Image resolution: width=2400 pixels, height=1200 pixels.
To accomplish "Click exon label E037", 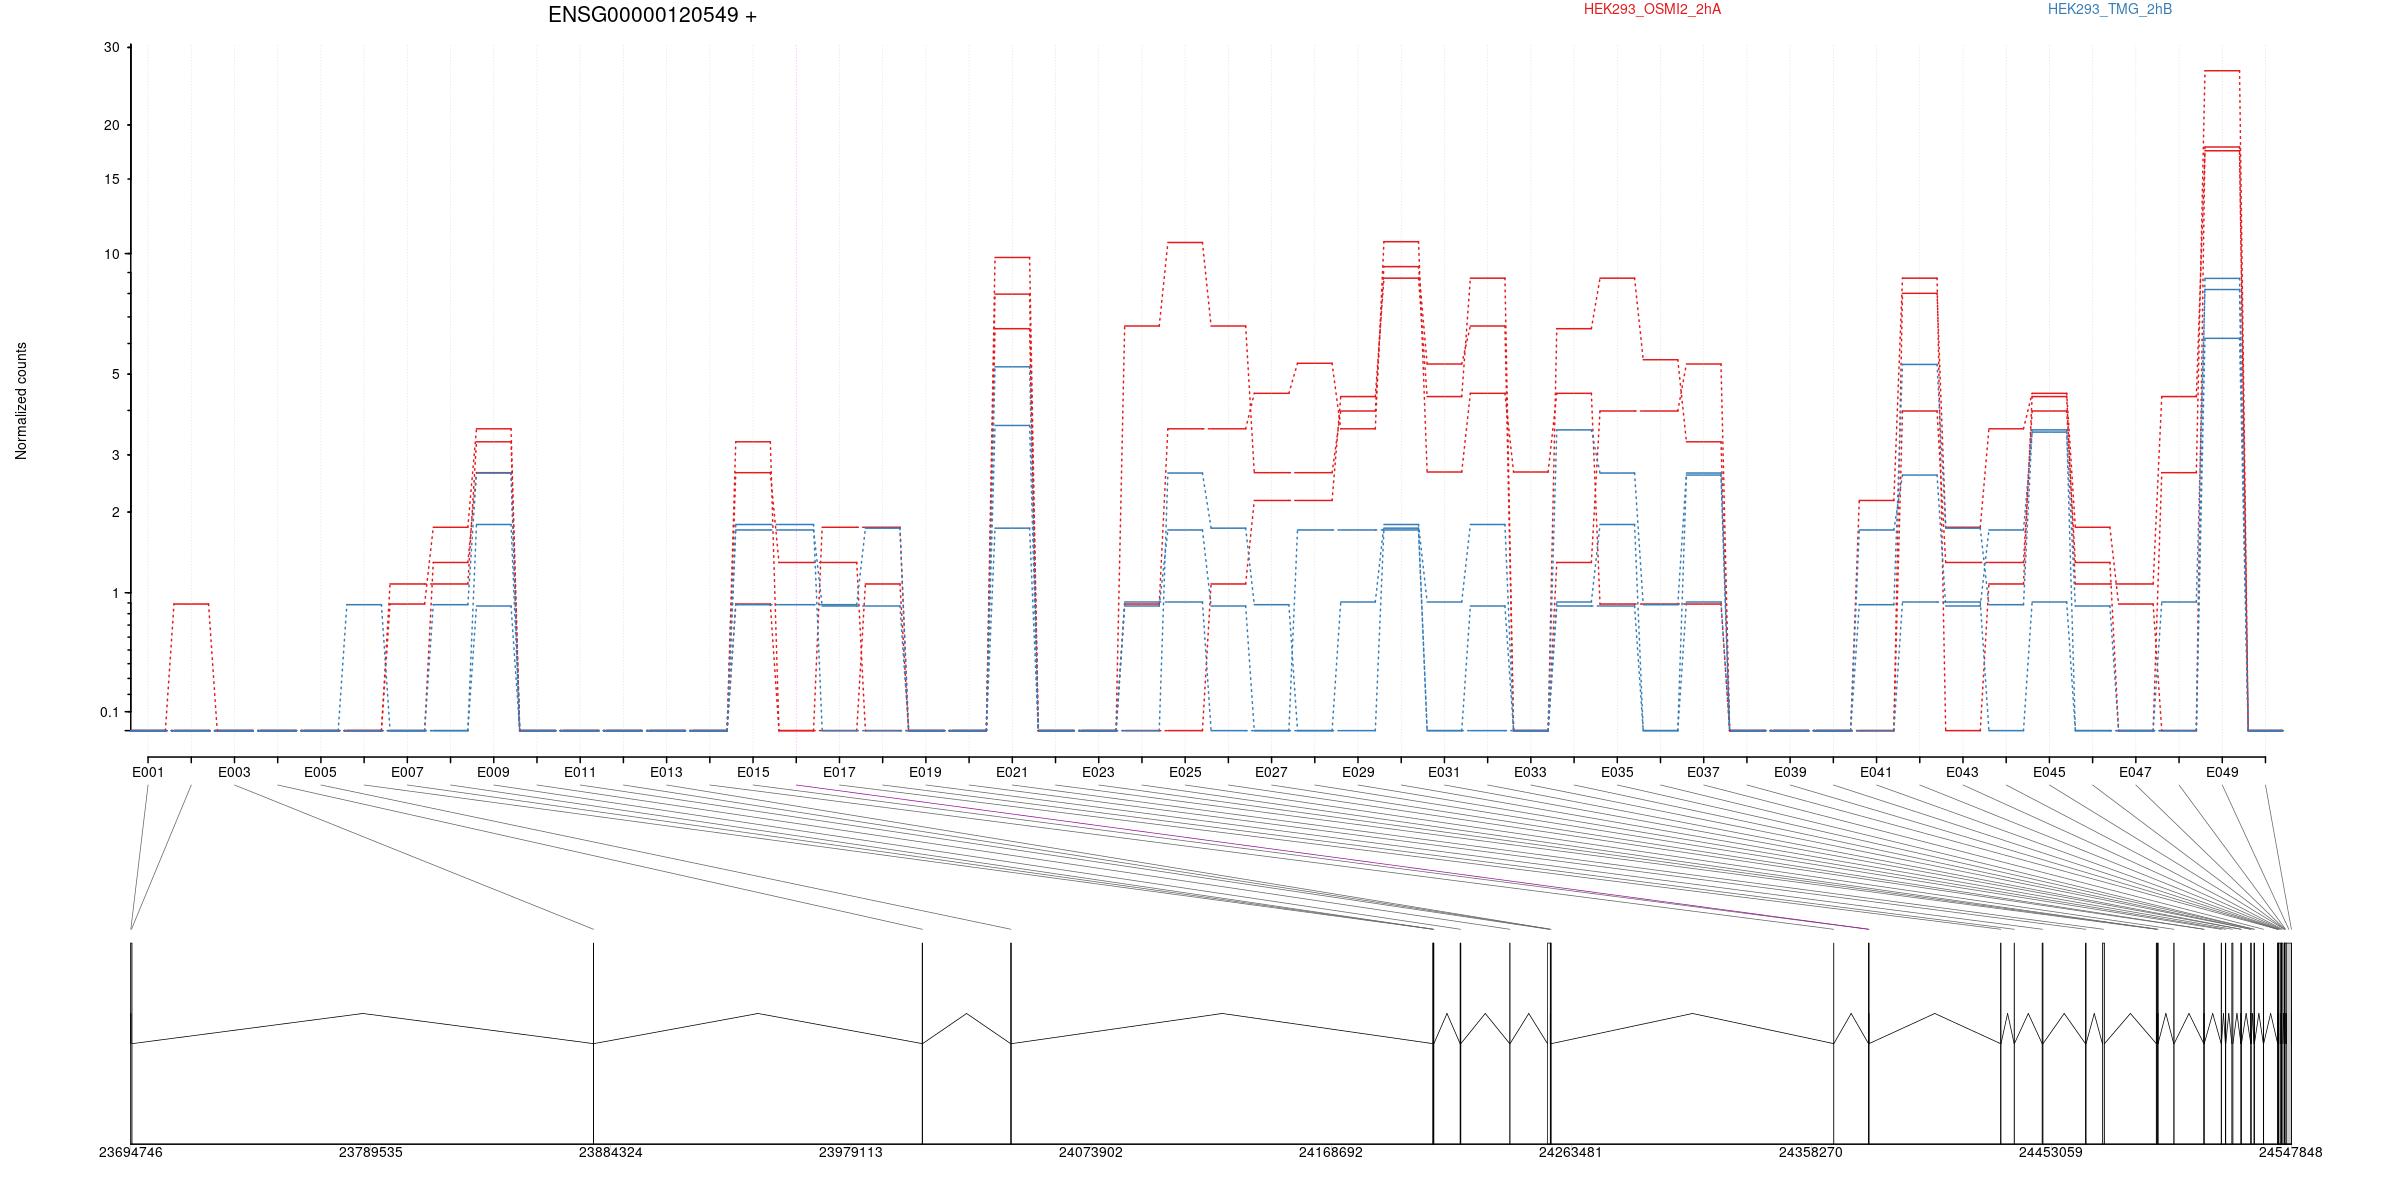I will tap(1703, 772).
